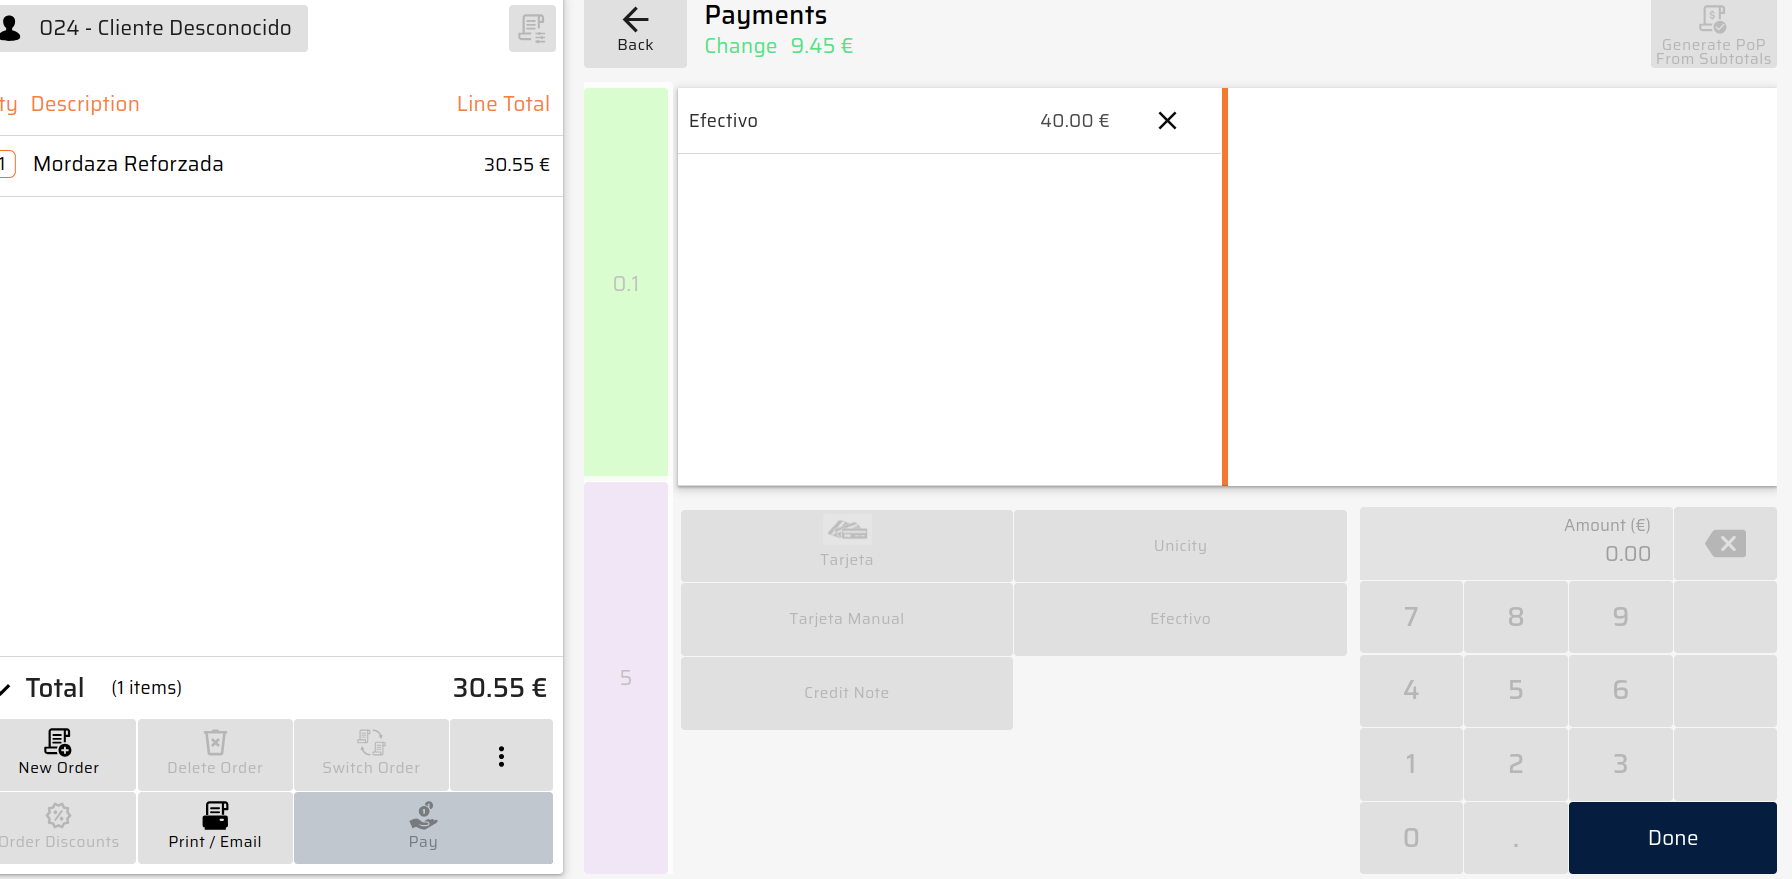This screenshot has width=1792, height=879.
Task: Expand the Total summary chevron
Action: pos(6,689)
